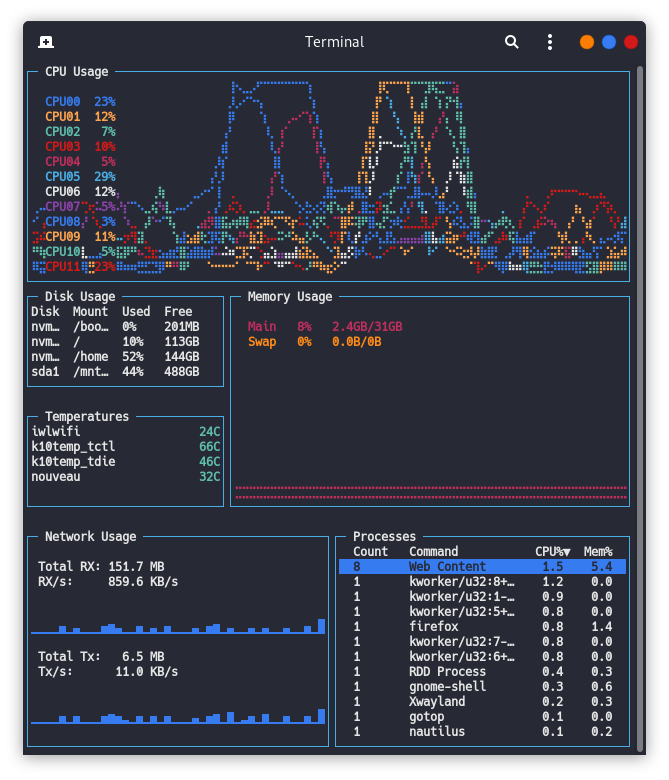This screenshot has height=780, width=669.
Task: Click the CPU05 legend label
Action: pyautogui.click(x=63, y=177)
